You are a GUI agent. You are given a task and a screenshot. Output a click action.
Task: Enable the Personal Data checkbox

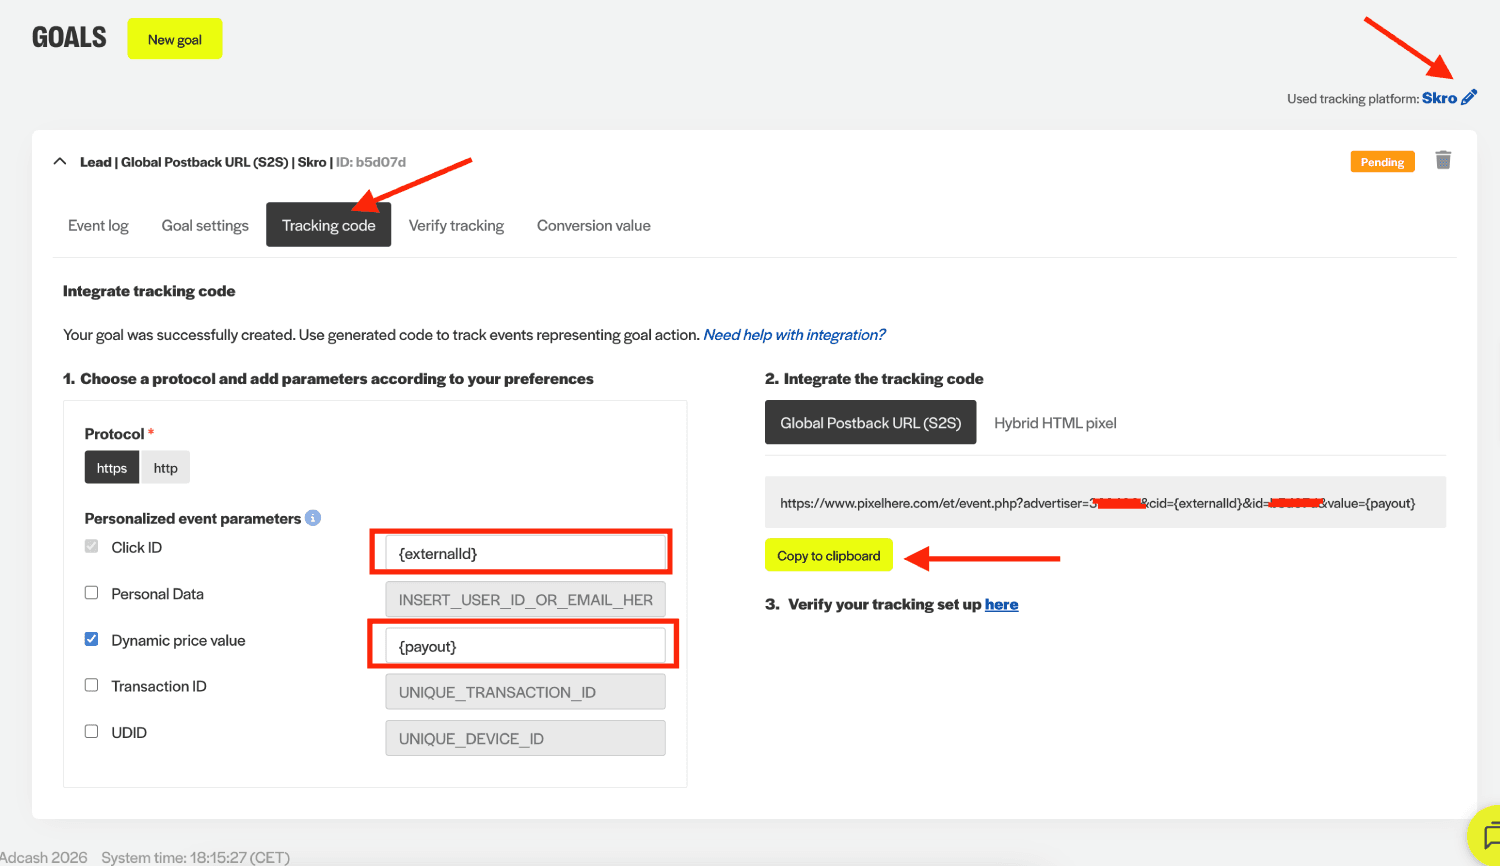pyautogui.click(x=91, y=593)
